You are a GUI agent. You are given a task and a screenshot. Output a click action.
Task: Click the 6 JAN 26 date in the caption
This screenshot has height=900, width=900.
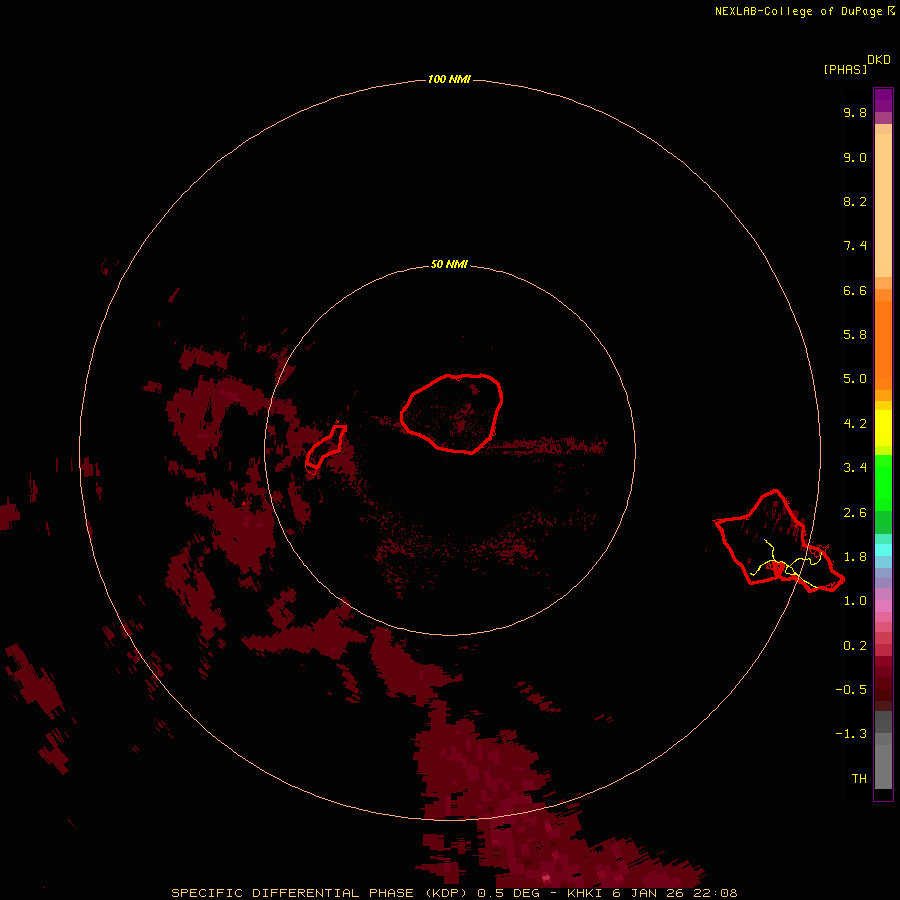coord(649,893)
